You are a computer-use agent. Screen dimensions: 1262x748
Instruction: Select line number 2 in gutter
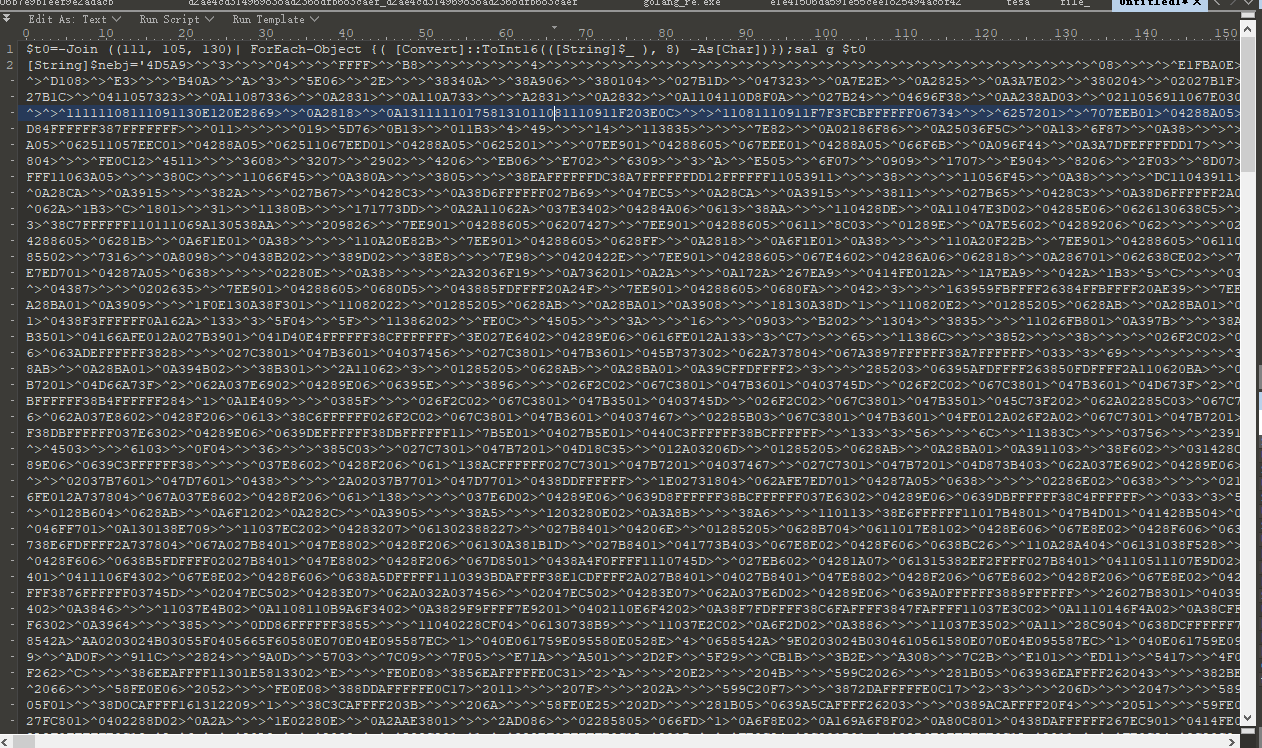coord(9,65)
